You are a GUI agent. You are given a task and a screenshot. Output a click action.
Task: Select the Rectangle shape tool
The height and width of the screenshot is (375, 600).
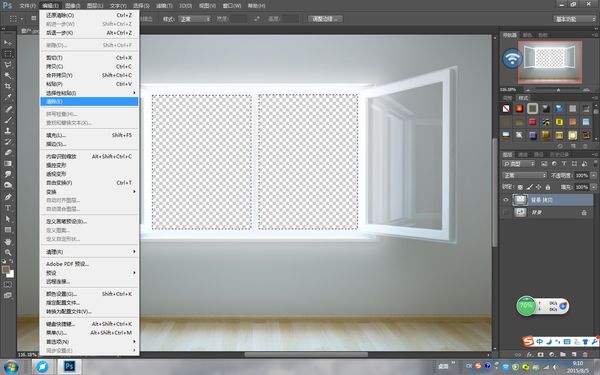click(x=8, y=230)
